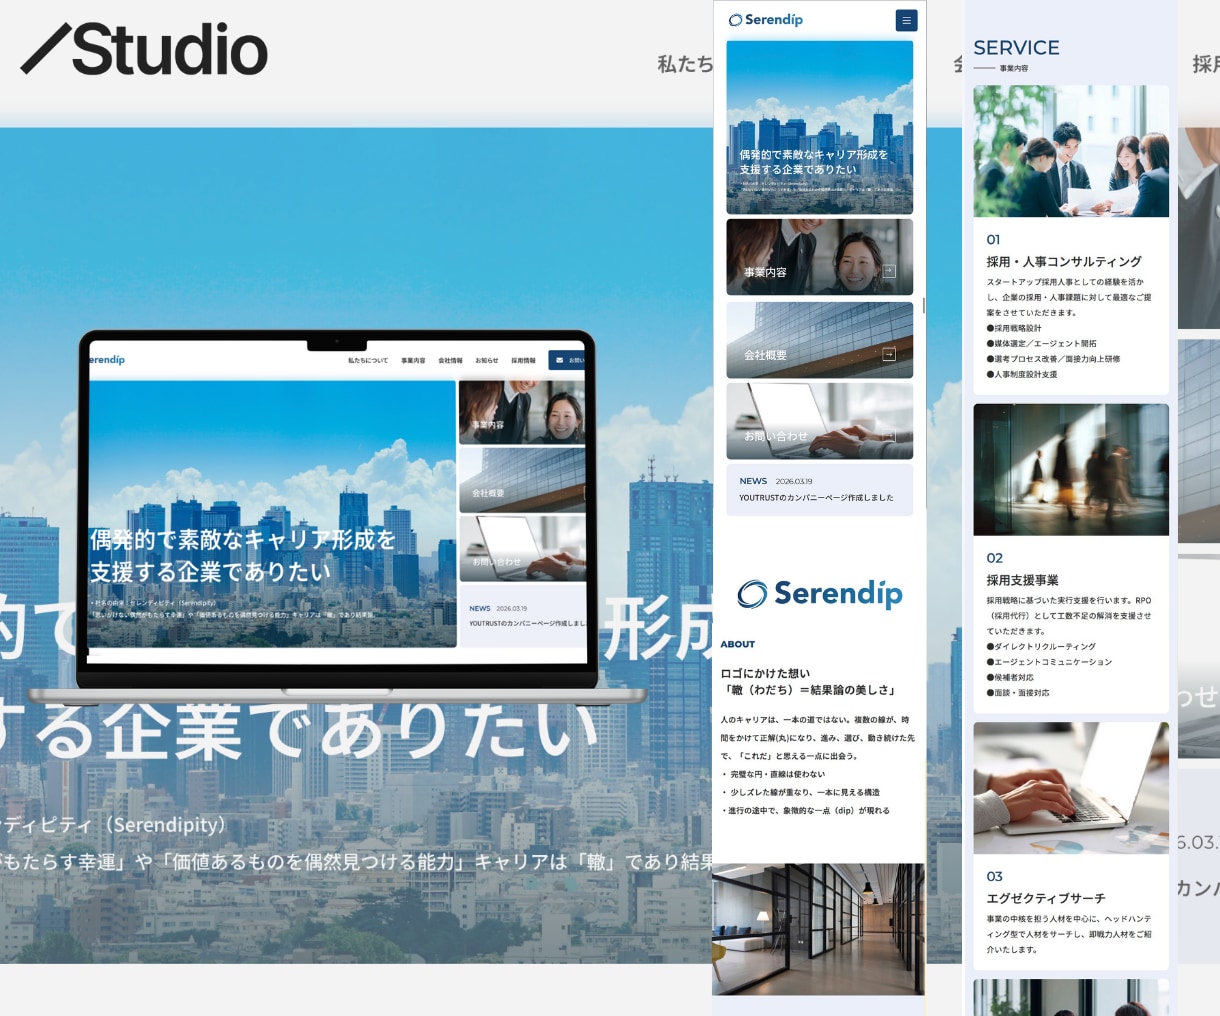Click the 私たち nav item in the background header
Image resolution: width=1220 pixels, height=1016 pixels.
pos(685,64)
